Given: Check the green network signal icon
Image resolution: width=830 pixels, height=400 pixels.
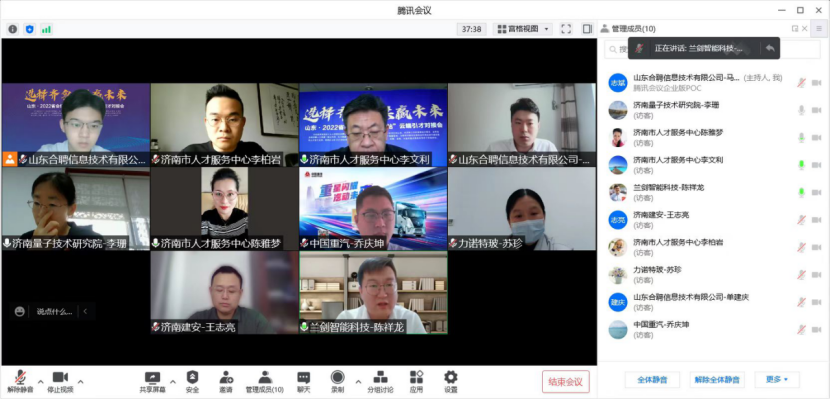Looking at the screenshot, I should [x=47, y=29].
